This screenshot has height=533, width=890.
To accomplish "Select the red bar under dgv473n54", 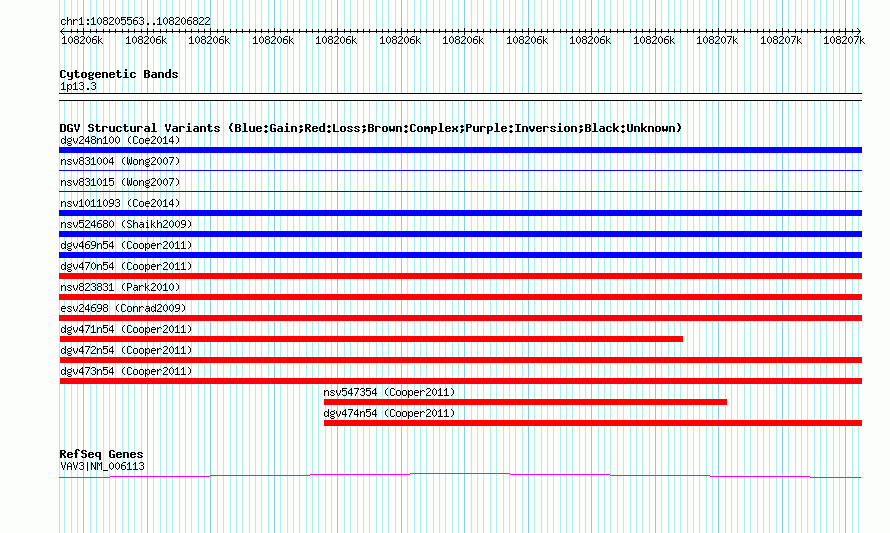I will click(x=460, y=381).
